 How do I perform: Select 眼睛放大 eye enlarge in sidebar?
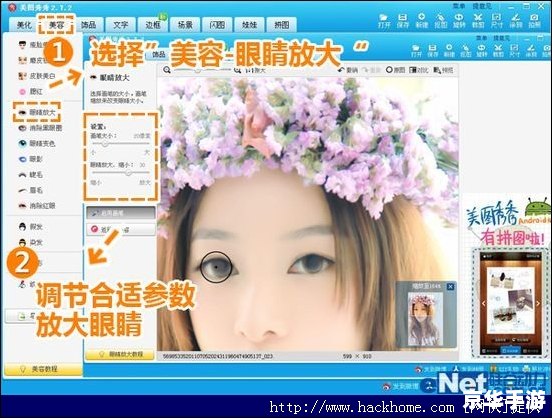37,112
